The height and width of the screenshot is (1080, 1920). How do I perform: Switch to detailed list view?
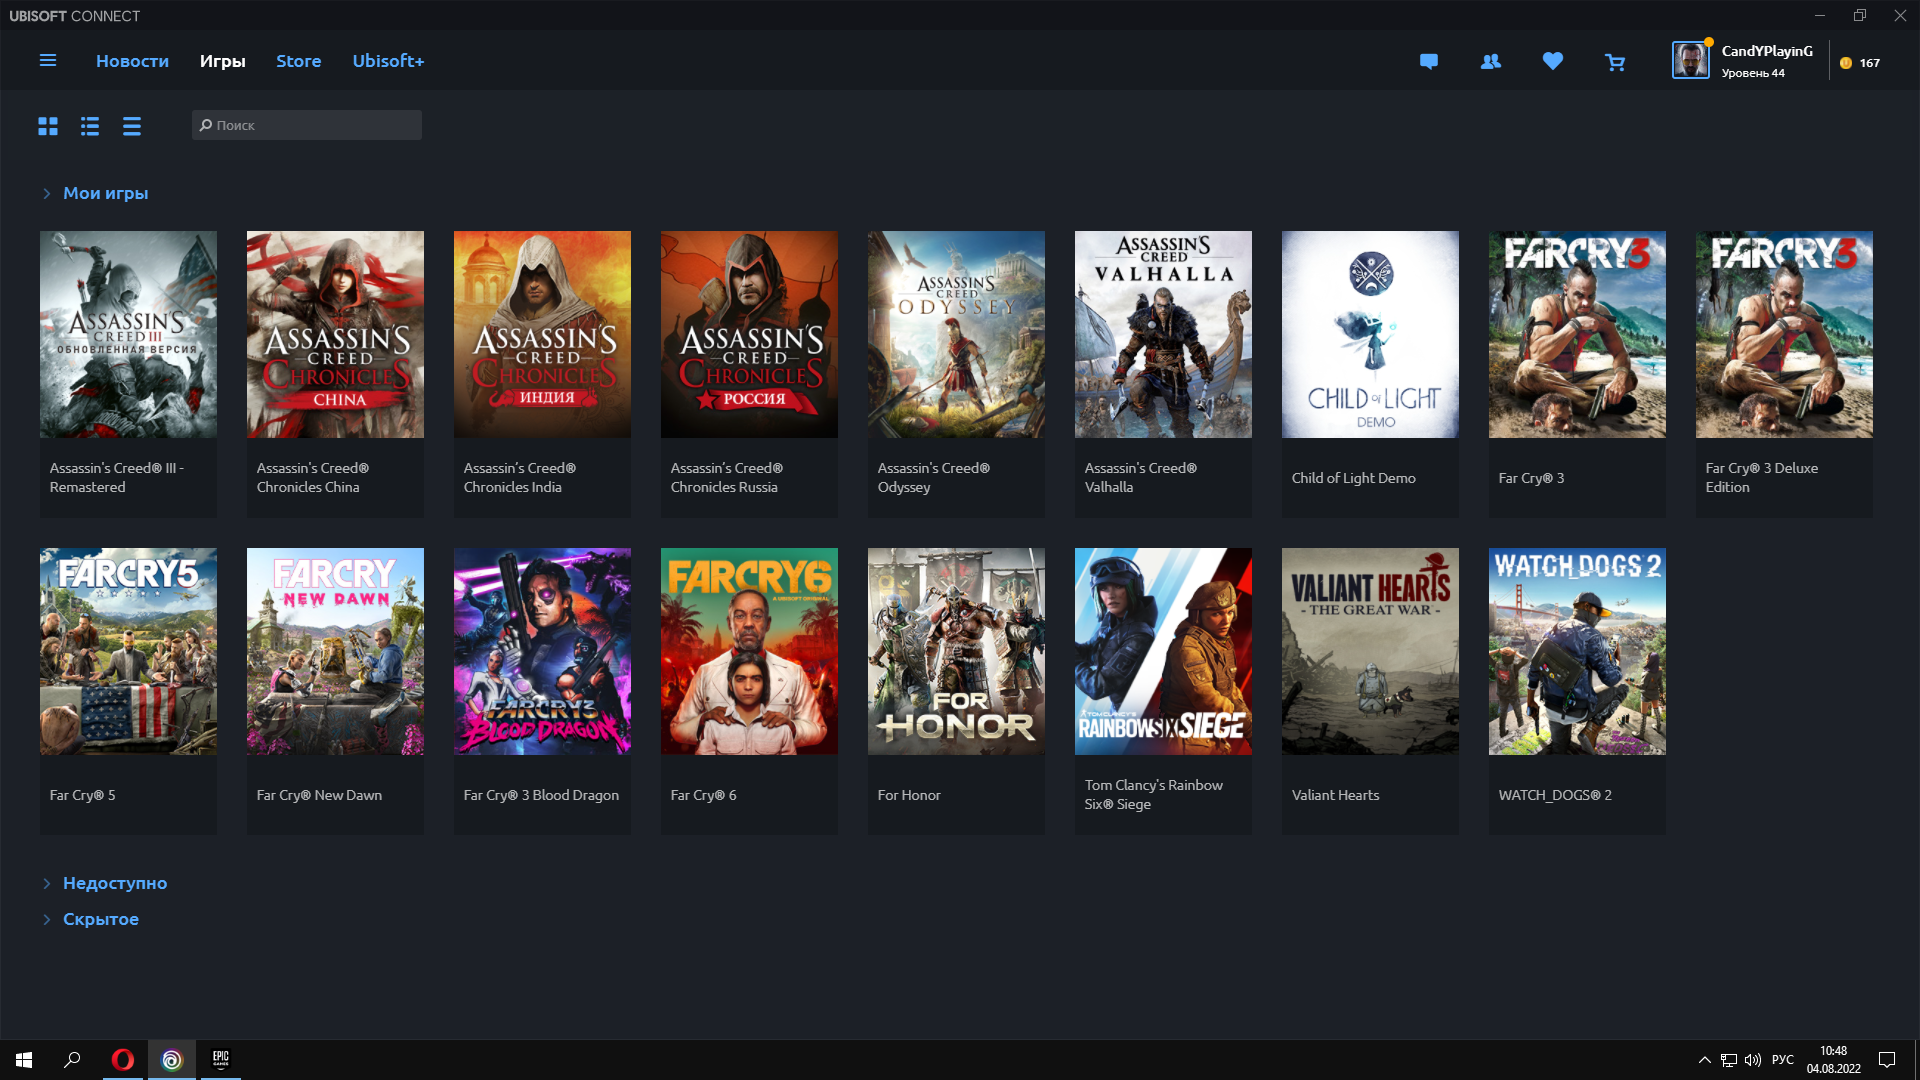[x=90, y=126]
